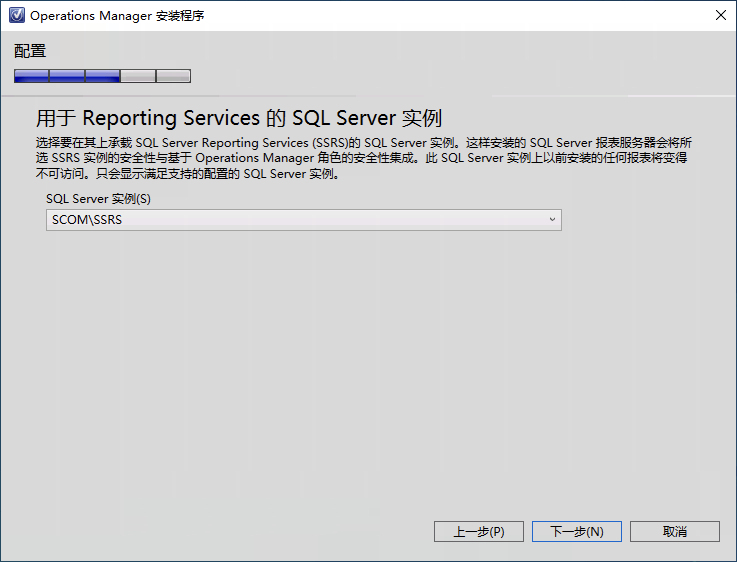Click the window title Operations Manager 安装程序
Viewport: 737px width, 562px height.
point(117,16)
